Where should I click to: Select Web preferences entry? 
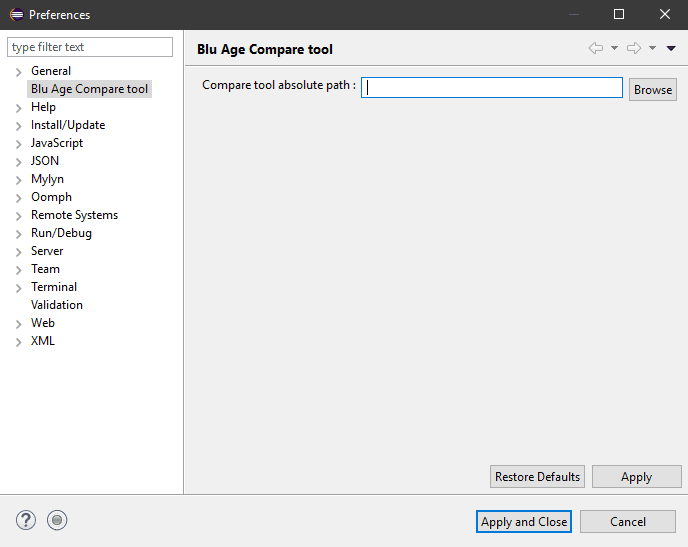pyautogui.click(x=43, y=323)
